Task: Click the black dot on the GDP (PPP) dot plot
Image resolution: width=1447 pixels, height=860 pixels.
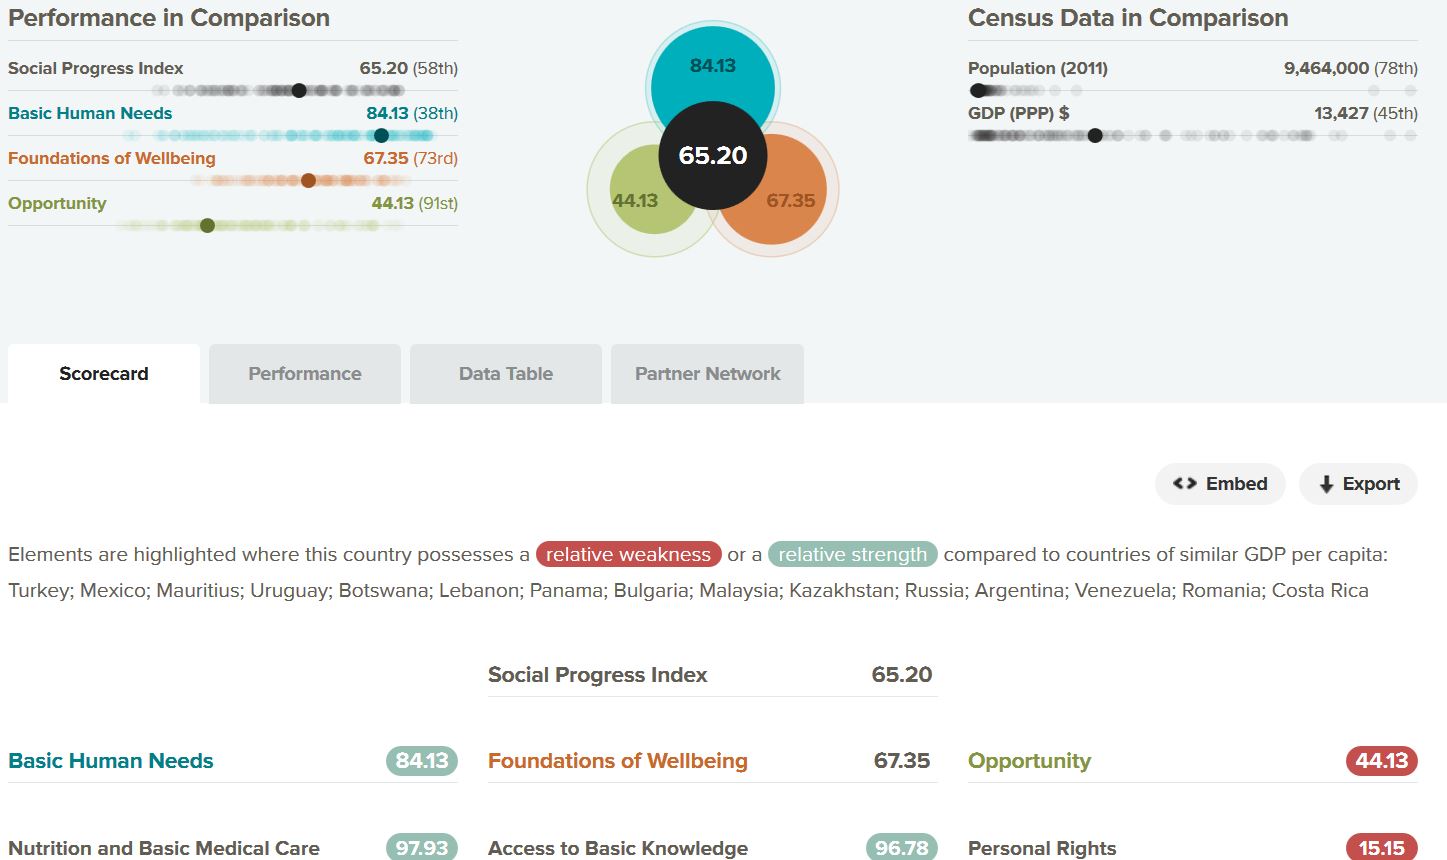Action: (x=1094, y=134)
